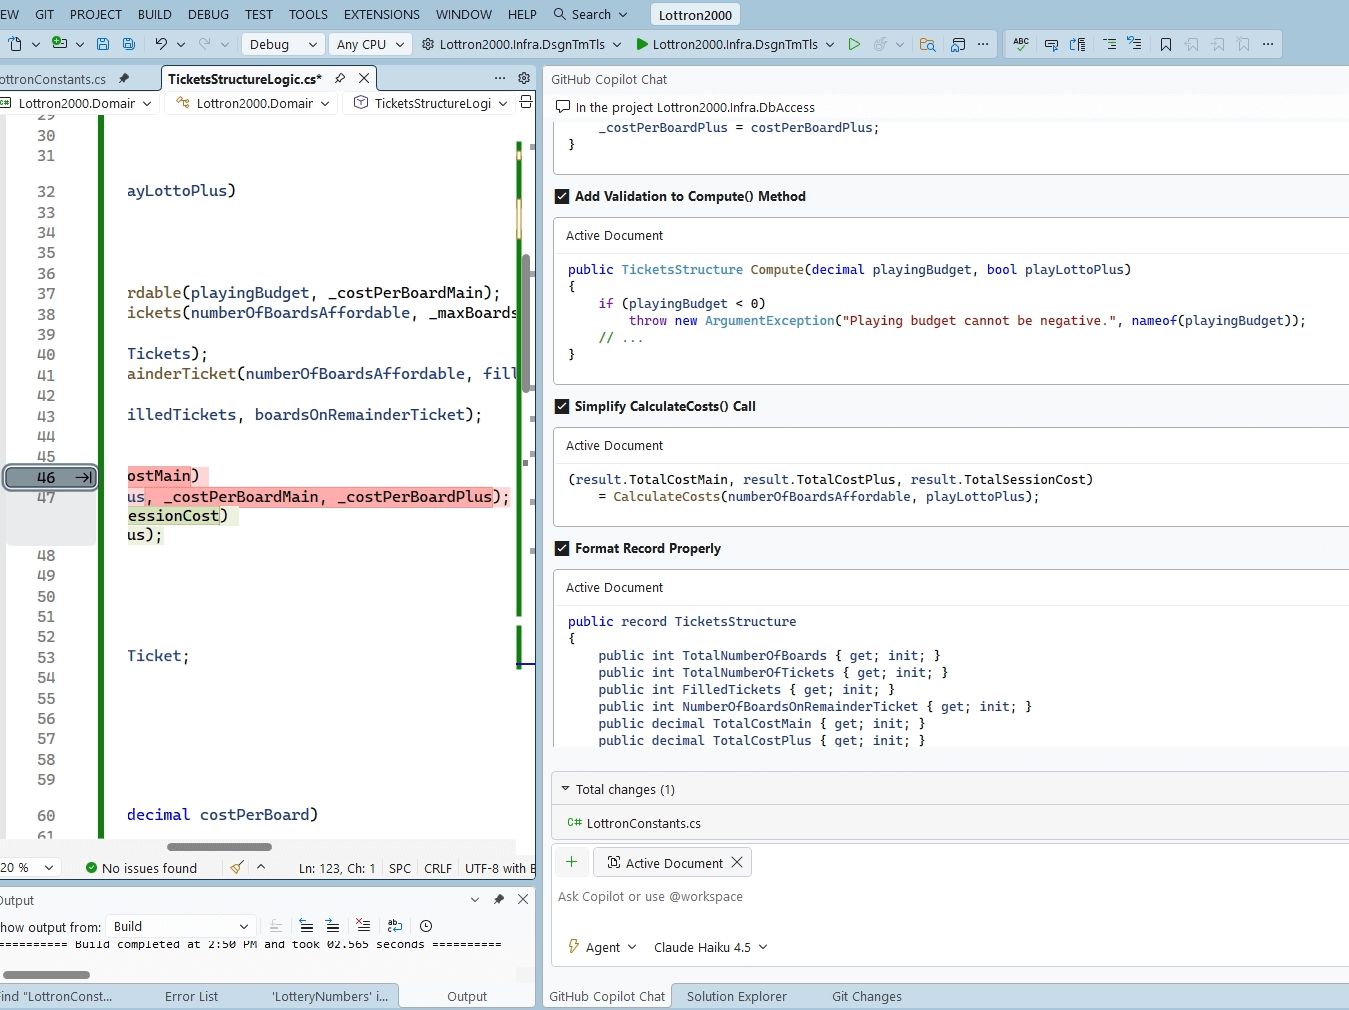The height and width of the screenshot is (1010, 1349).
Task: Click the Find in Files icon
Action: (927, 44)
